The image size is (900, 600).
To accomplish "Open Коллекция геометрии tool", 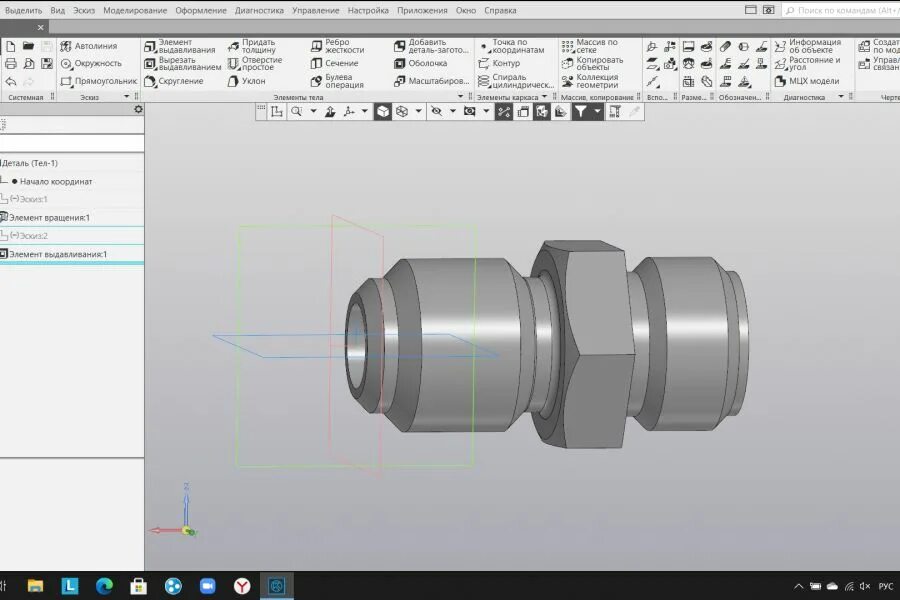I will [x=590, y=82].
